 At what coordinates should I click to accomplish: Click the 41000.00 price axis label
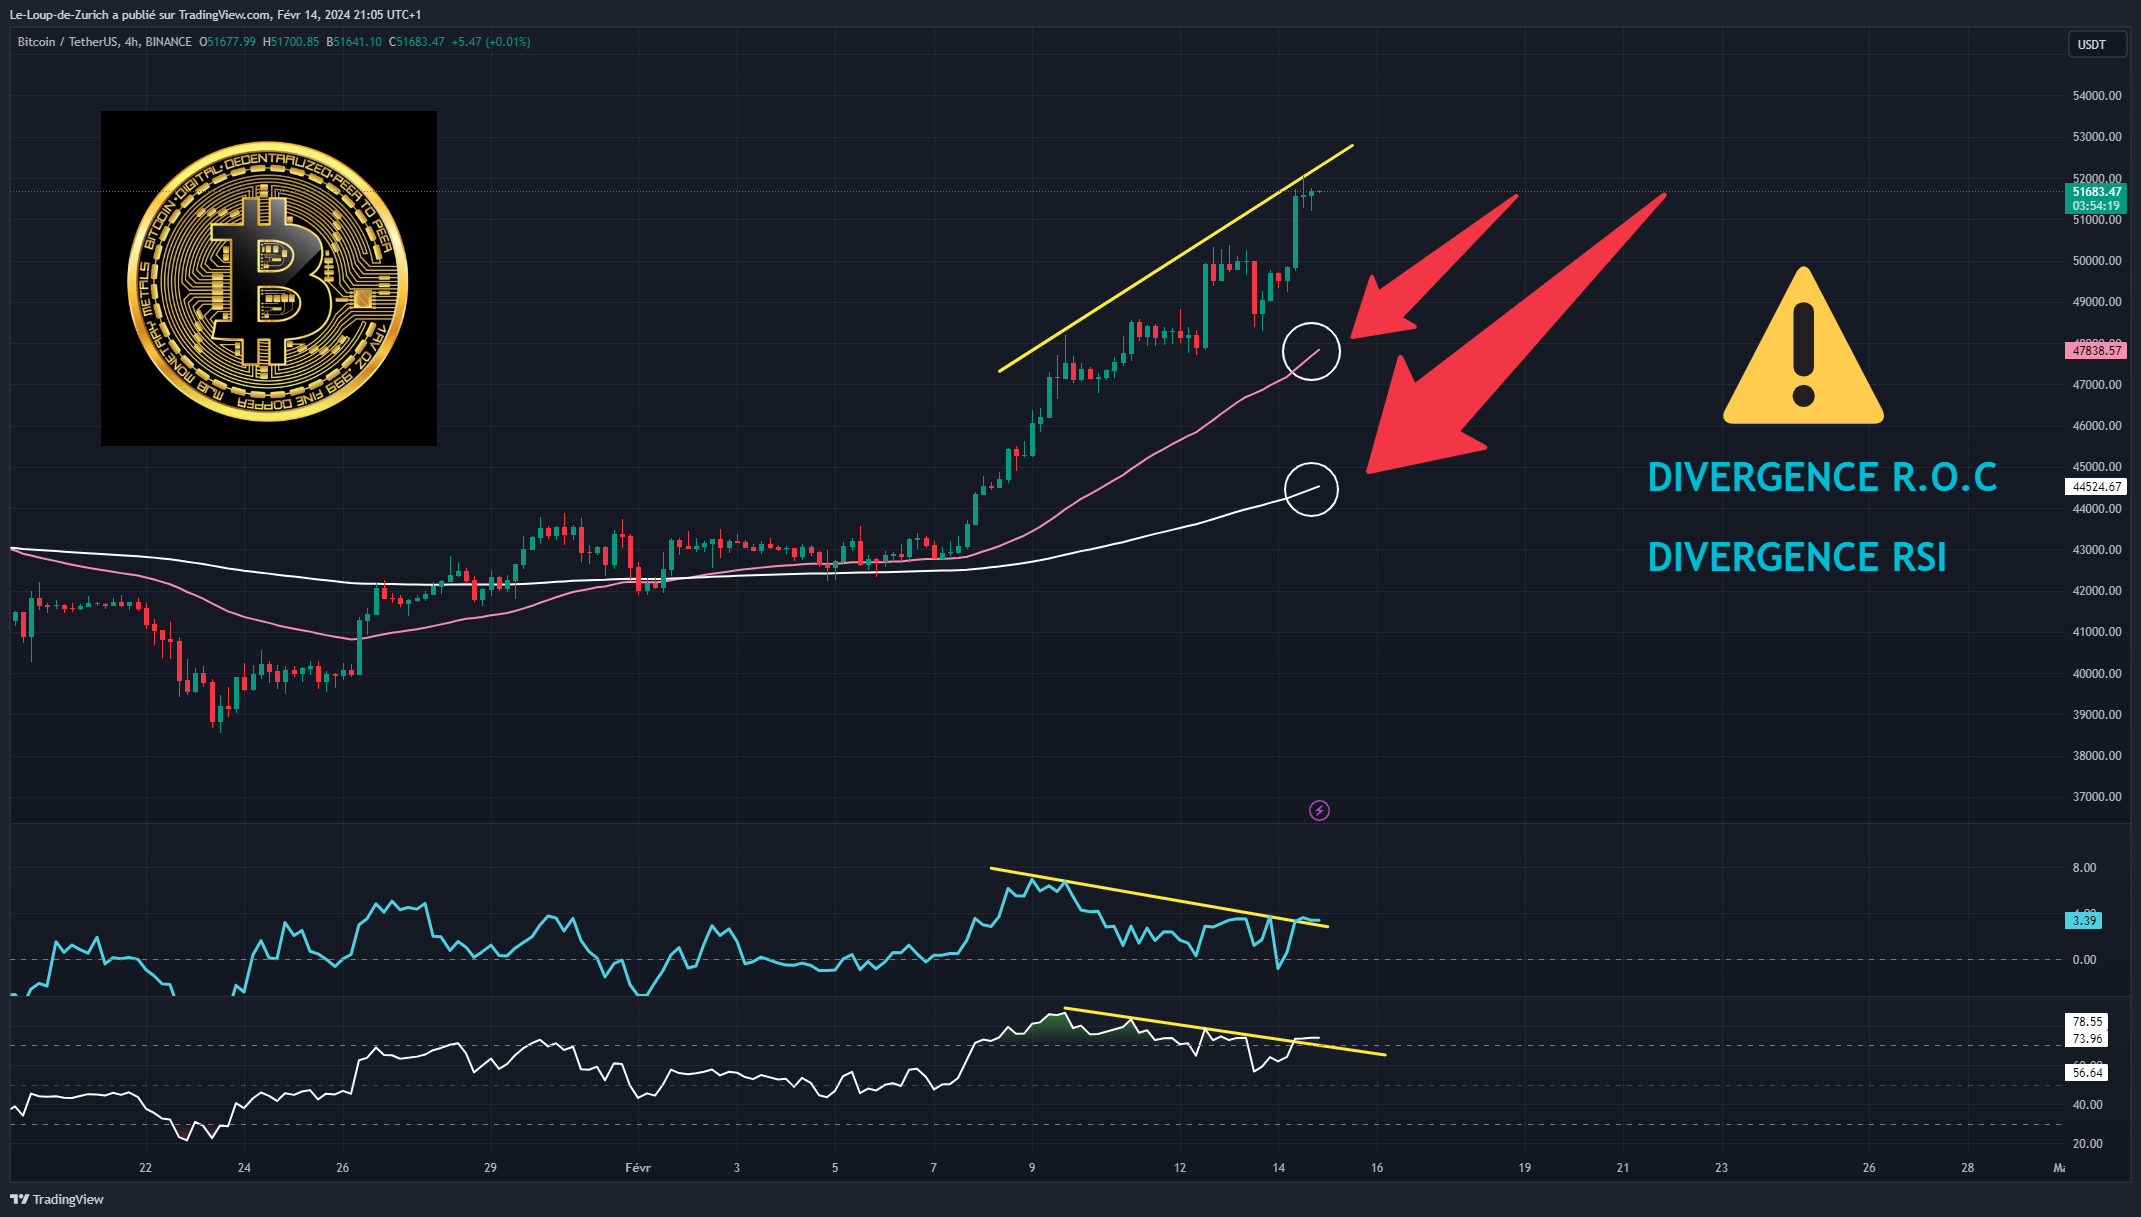click(x=2097, y=632)
